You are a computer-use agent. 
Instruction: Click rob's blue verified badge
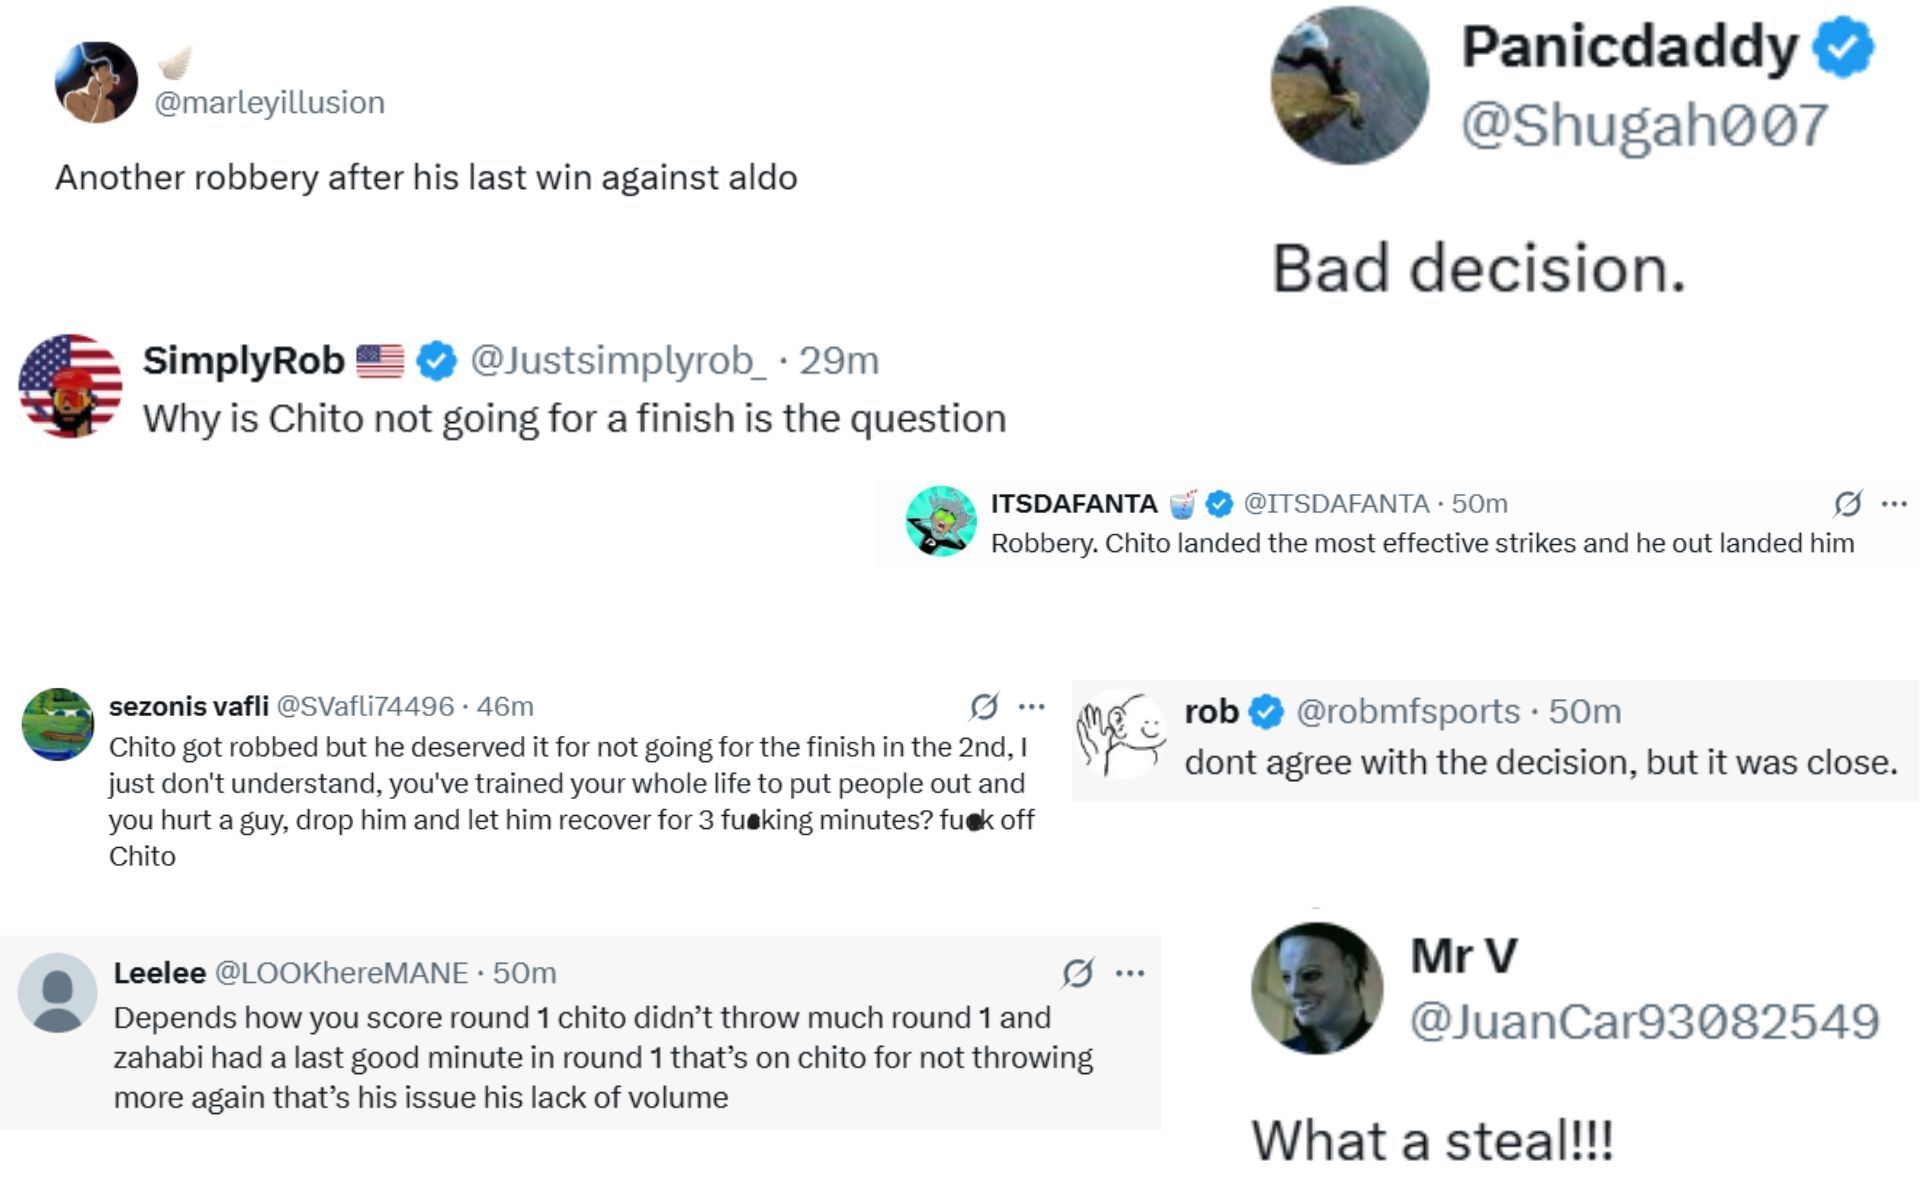click(1267, 712)
